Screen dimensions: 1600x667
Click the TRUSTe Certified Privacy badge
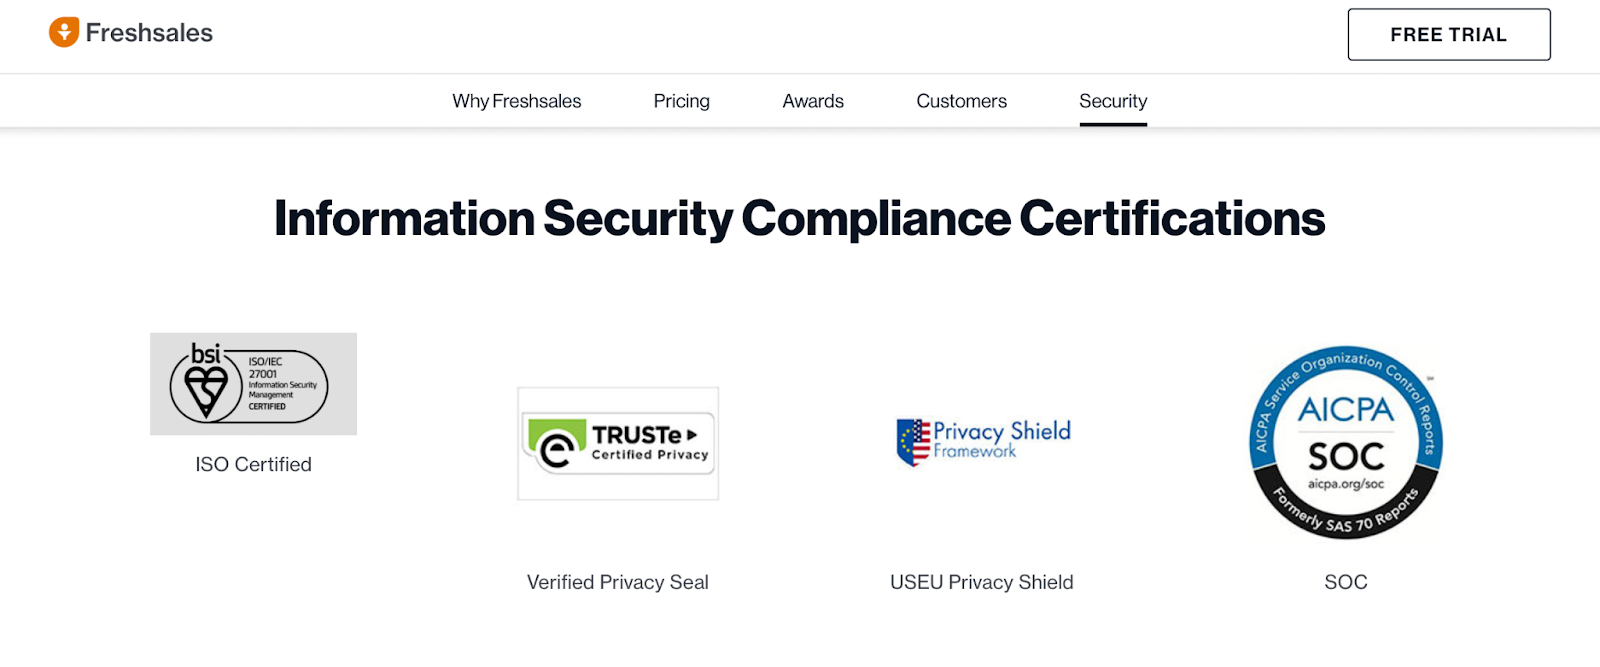(618, 444)
